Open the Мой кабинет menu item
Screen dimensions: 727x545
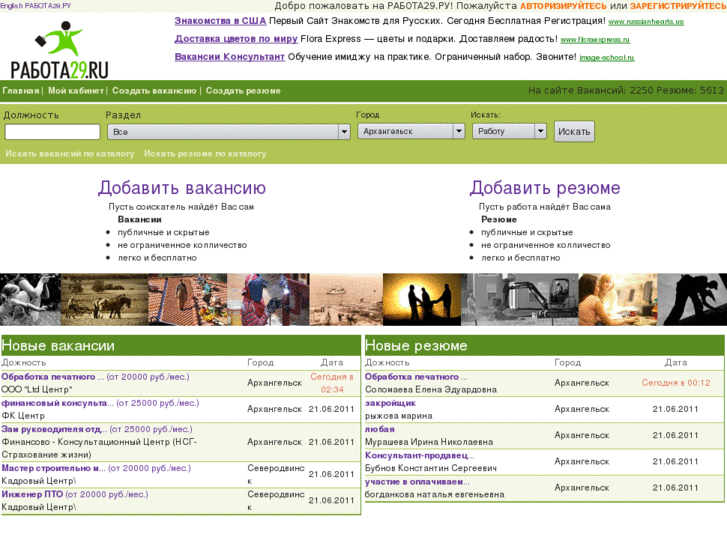click(x=76, y=90)
